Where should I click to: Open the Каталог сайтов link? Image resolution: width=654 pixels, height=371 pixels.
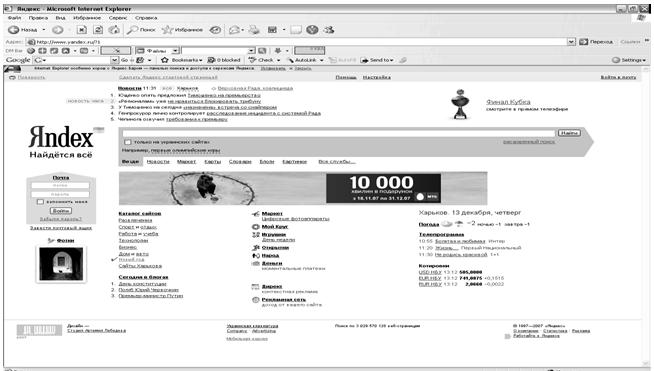(x=140, y=214)
